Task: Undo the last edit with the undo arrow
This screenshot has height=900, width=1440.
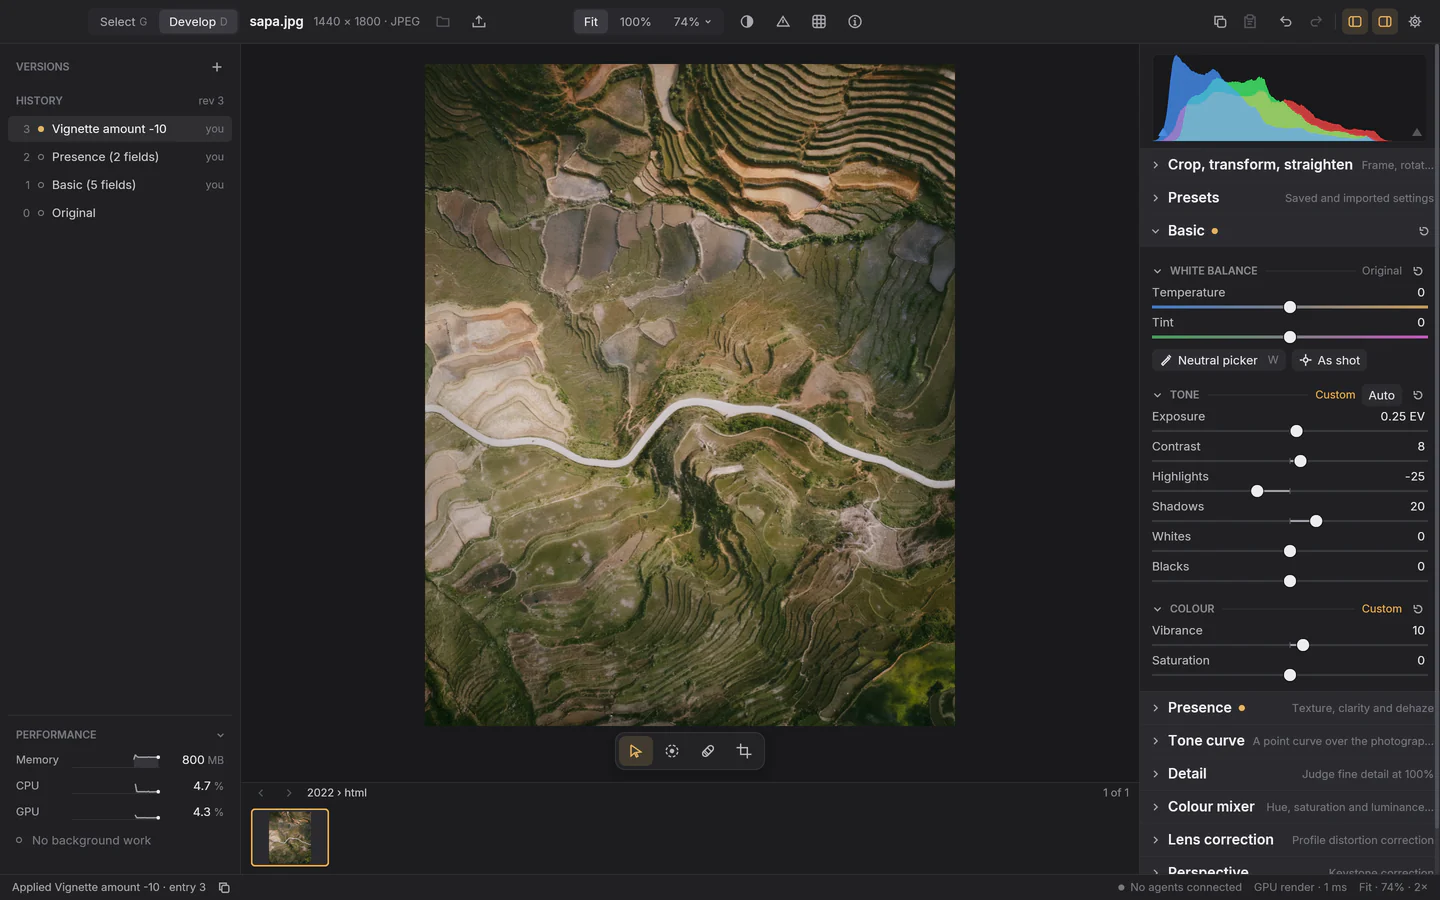Action: (1286, 21)
